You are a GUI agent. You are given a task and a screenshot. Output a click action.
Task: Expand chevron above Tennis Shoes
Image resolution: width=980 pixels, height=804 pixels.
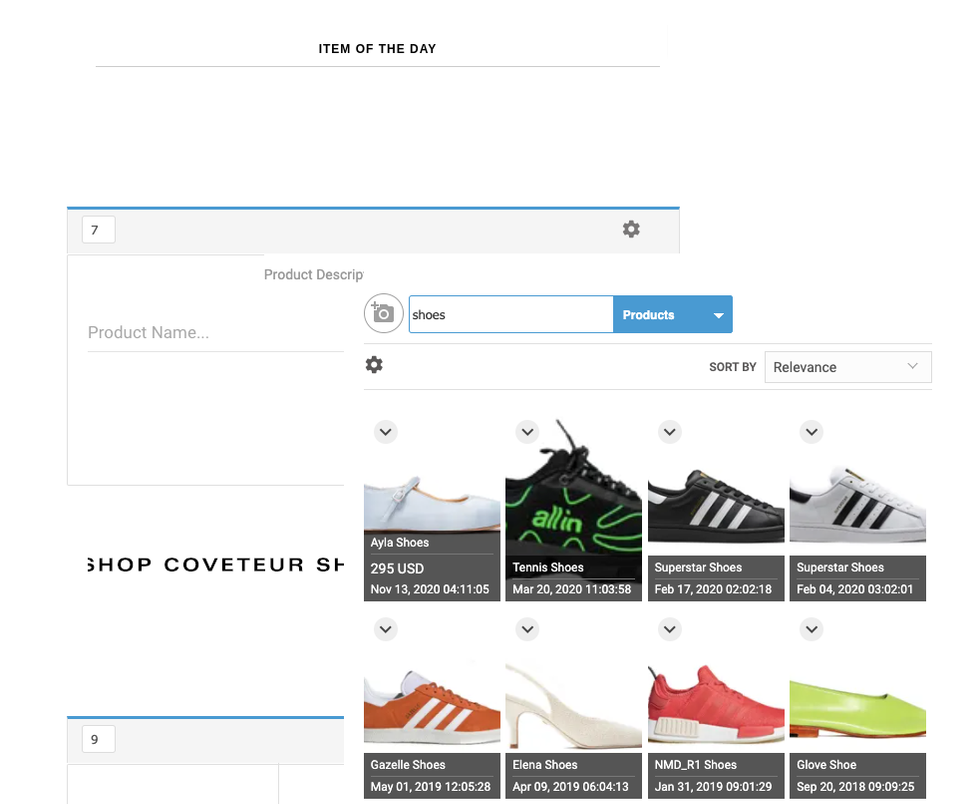pos(528,432)
